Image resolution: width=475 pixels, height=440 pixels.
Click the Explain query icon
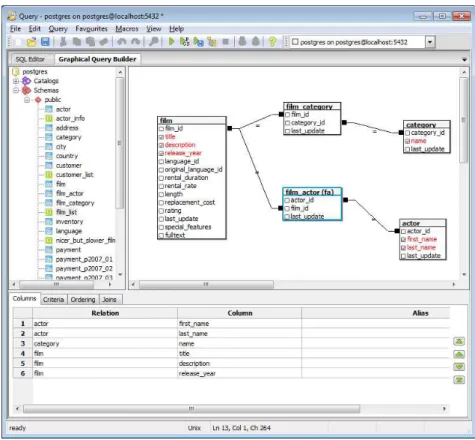click(212, 42)
